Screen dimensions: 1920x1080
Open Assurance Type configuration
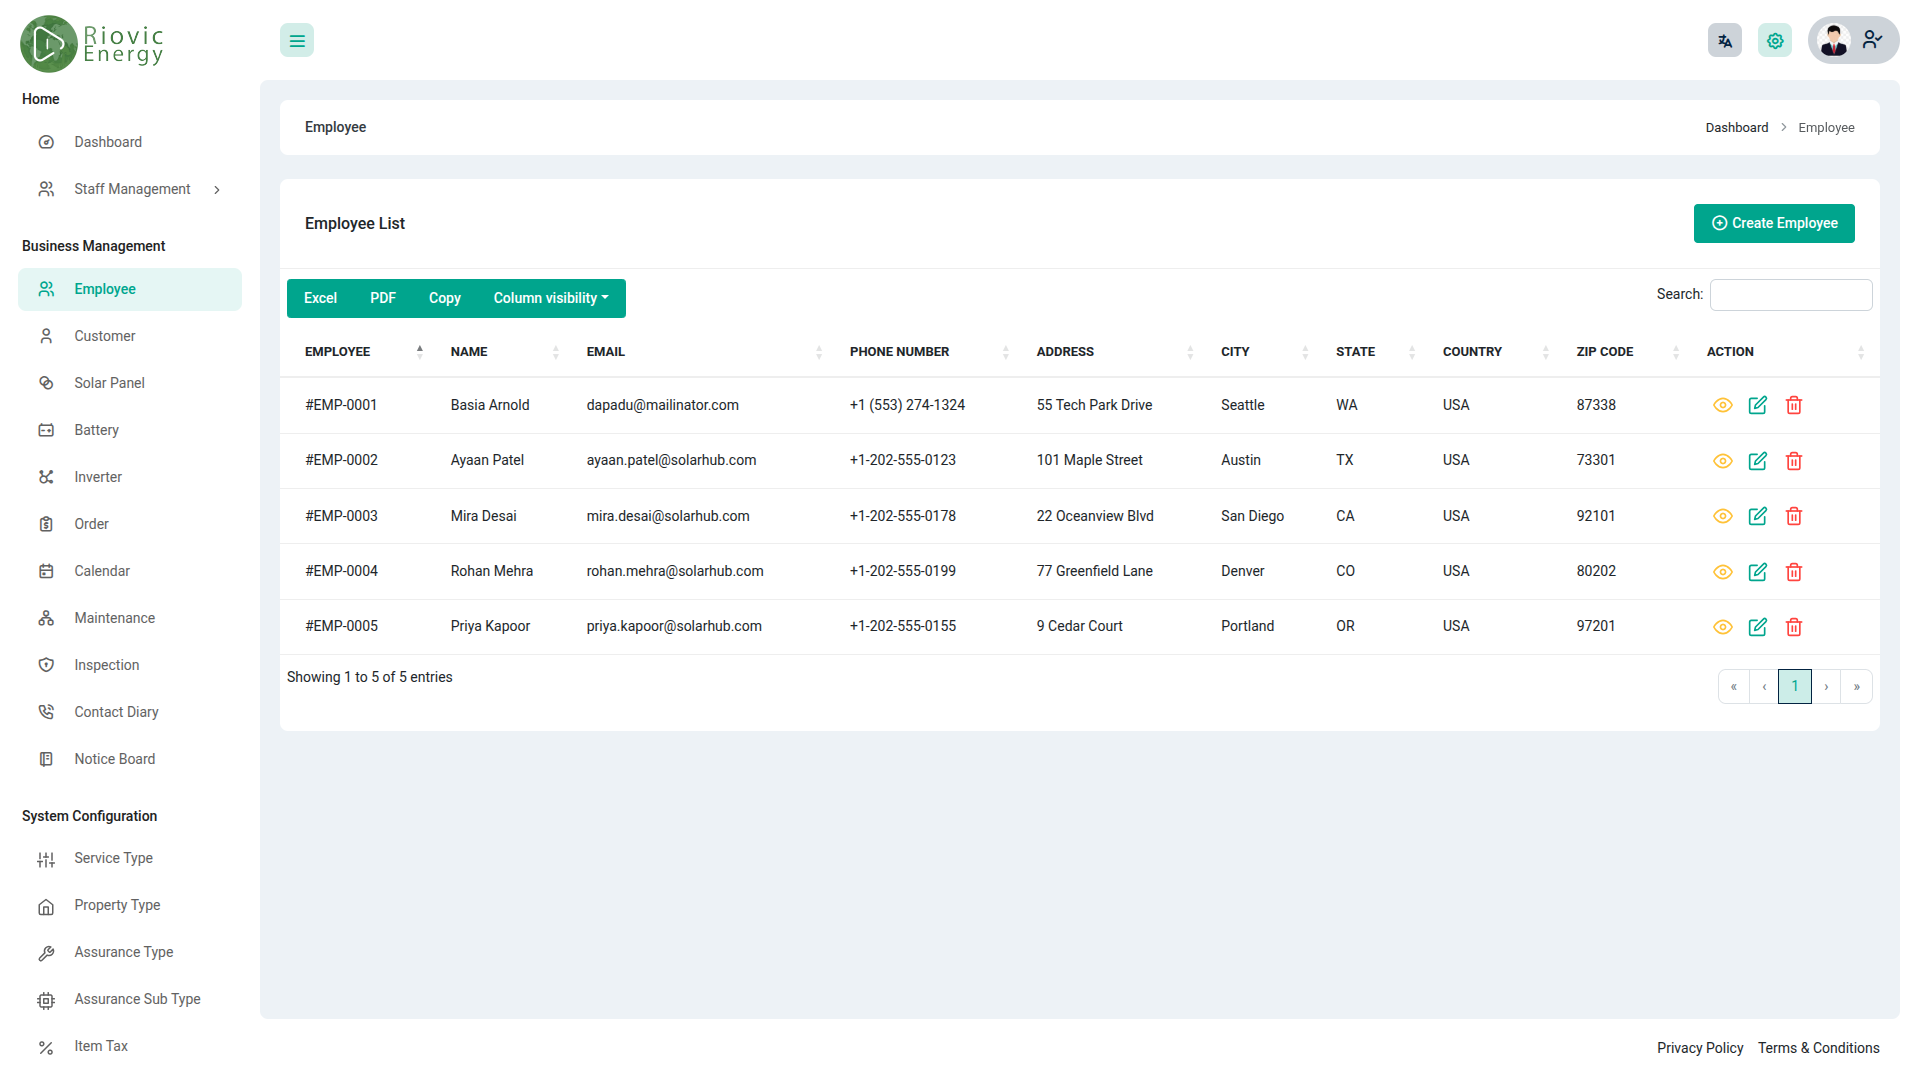click(130, 952)
